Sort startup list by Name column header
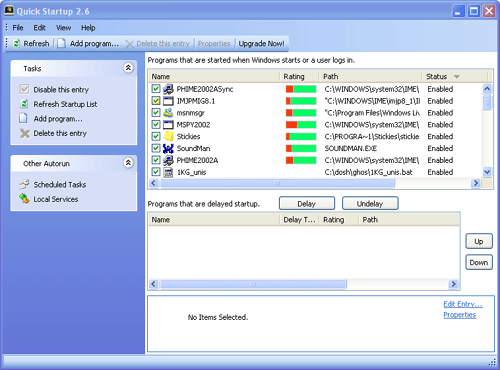 (x=214, y=77)
